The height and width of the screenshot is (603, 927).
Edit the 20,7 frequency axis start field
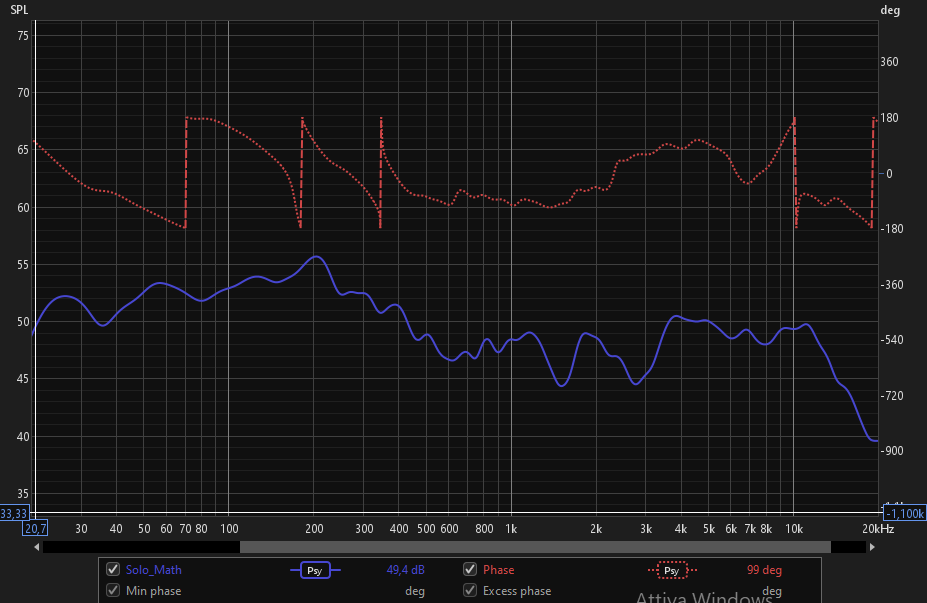[35, 528]
